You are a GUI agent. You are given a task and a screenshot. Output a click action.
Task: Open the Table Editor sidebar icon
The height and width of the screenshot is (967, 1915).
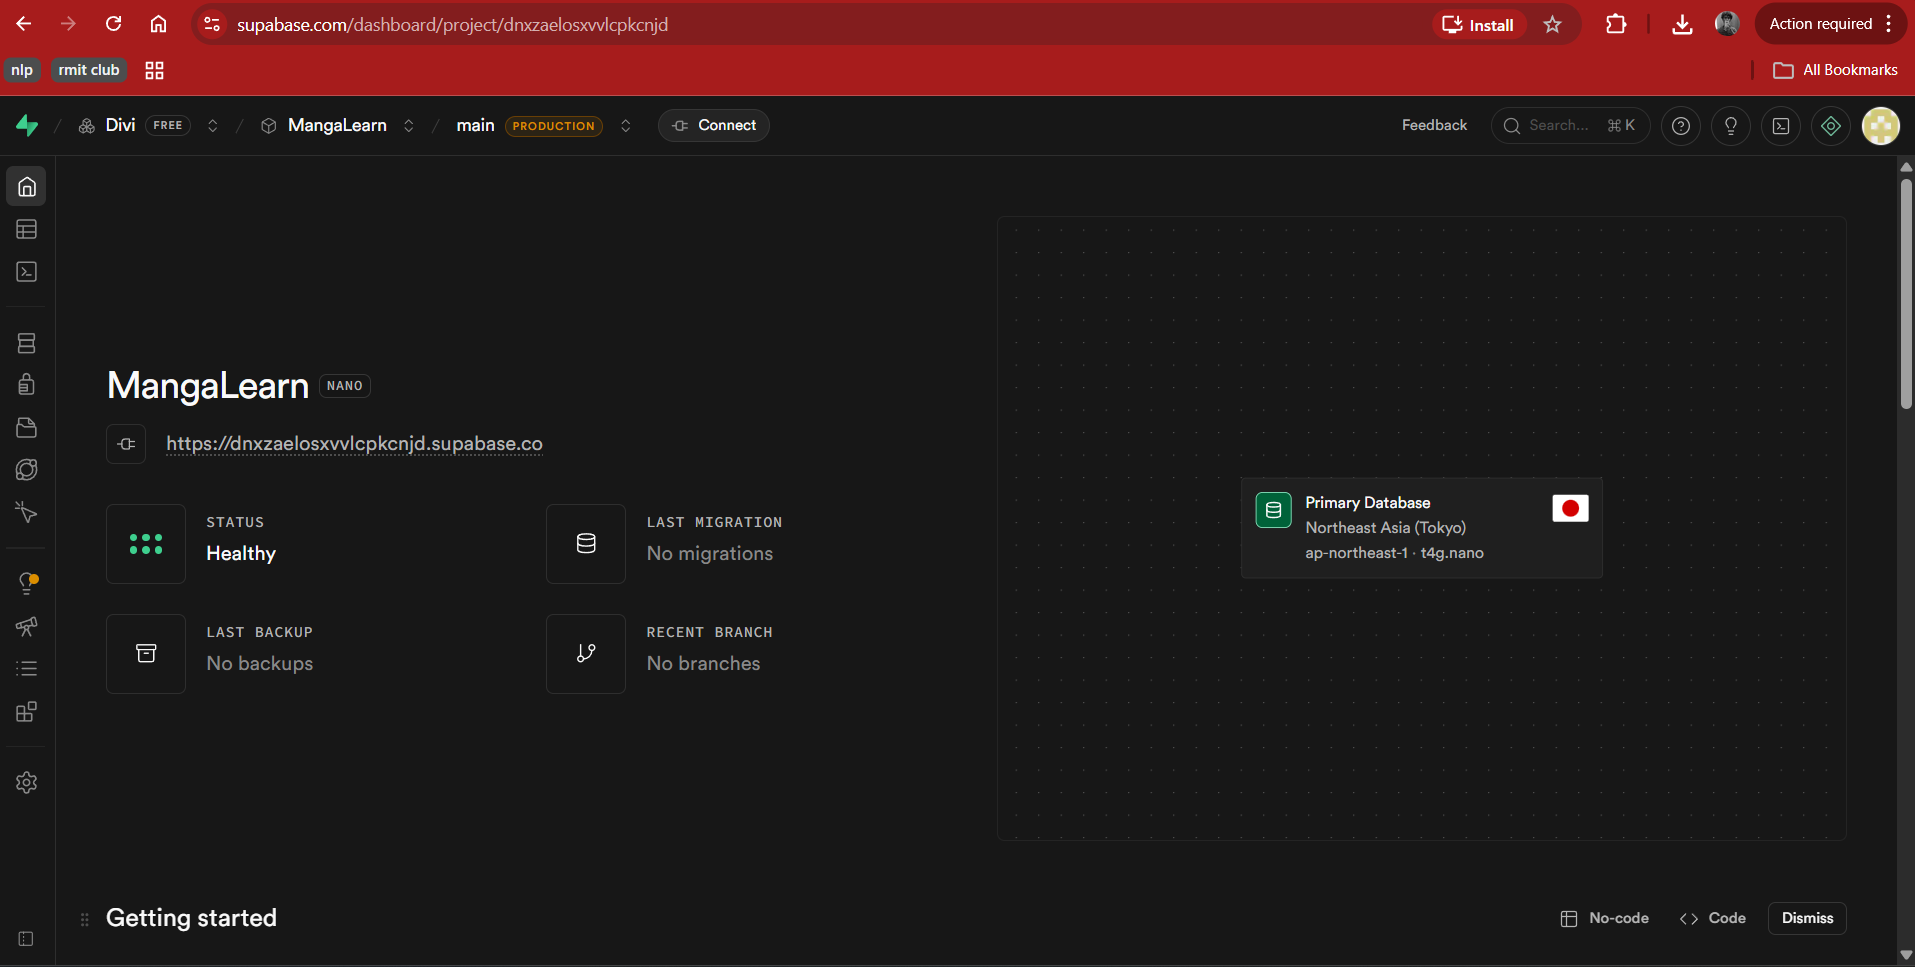pyautogui.click(x=27, y=229)
